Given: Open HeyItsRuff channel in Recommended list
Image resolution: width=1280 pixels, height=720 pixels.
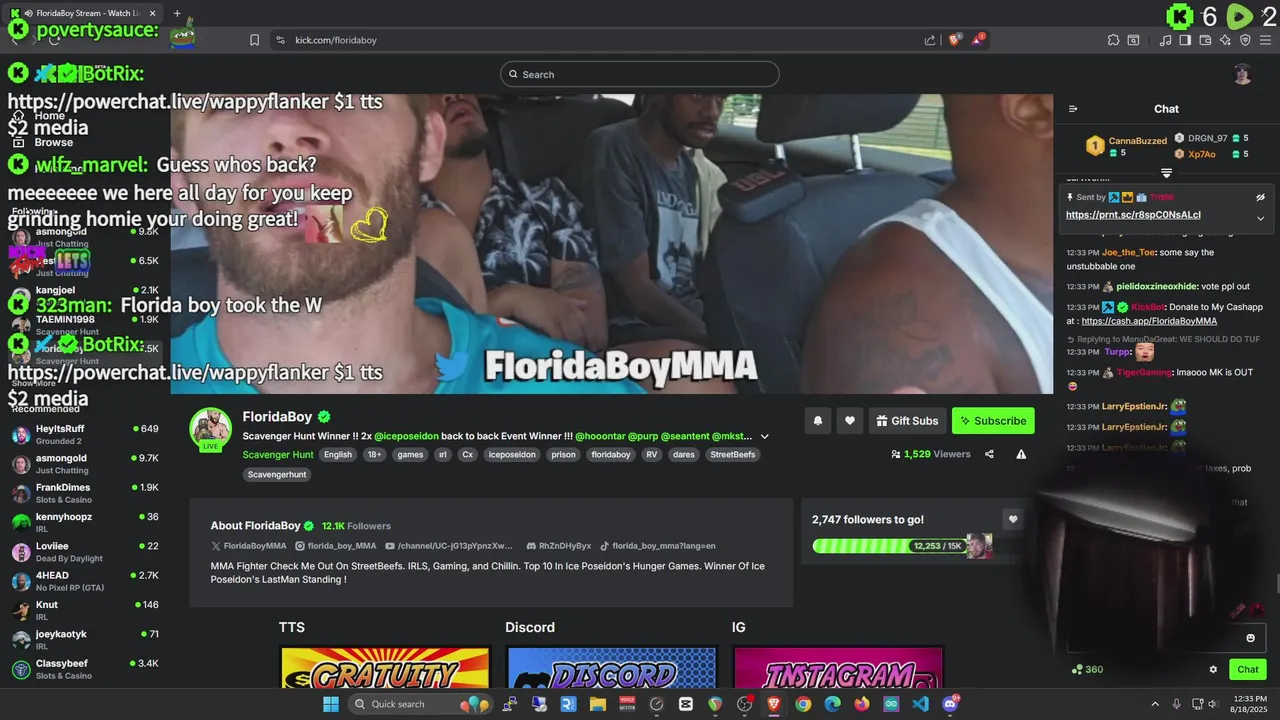Looking at the screenshot, I should (x=85, y=434).
